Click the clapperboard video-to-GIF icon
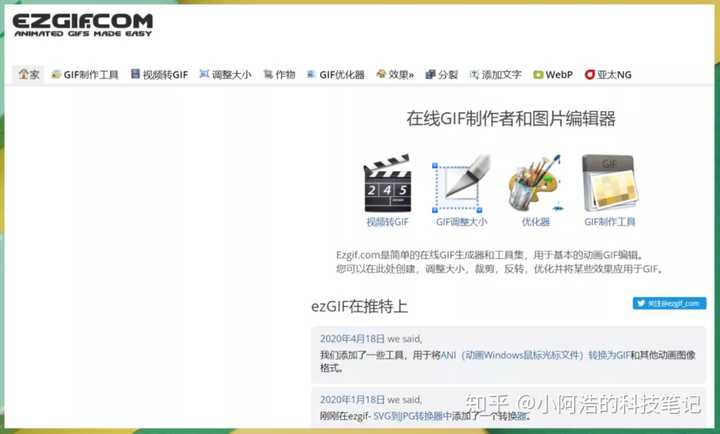 coord(388,184)
